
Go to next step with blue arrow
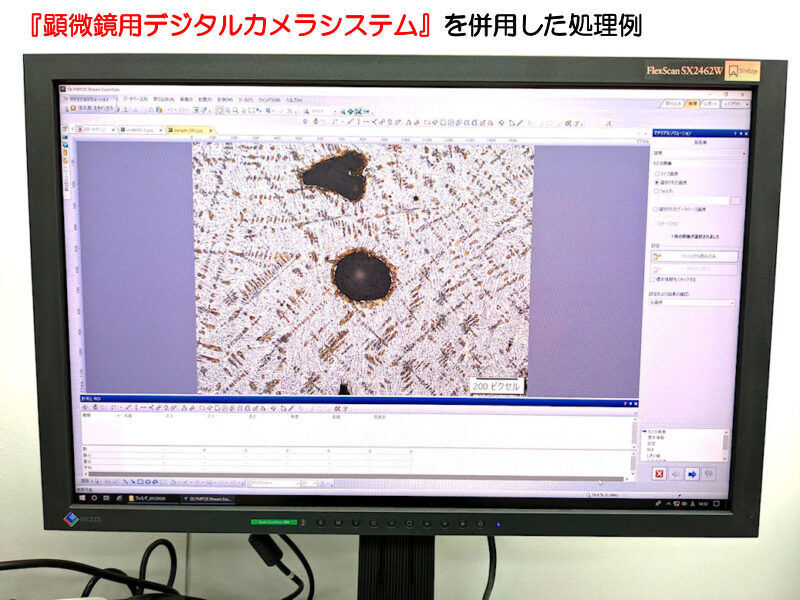pyautogui.click(x=692, y=474)
